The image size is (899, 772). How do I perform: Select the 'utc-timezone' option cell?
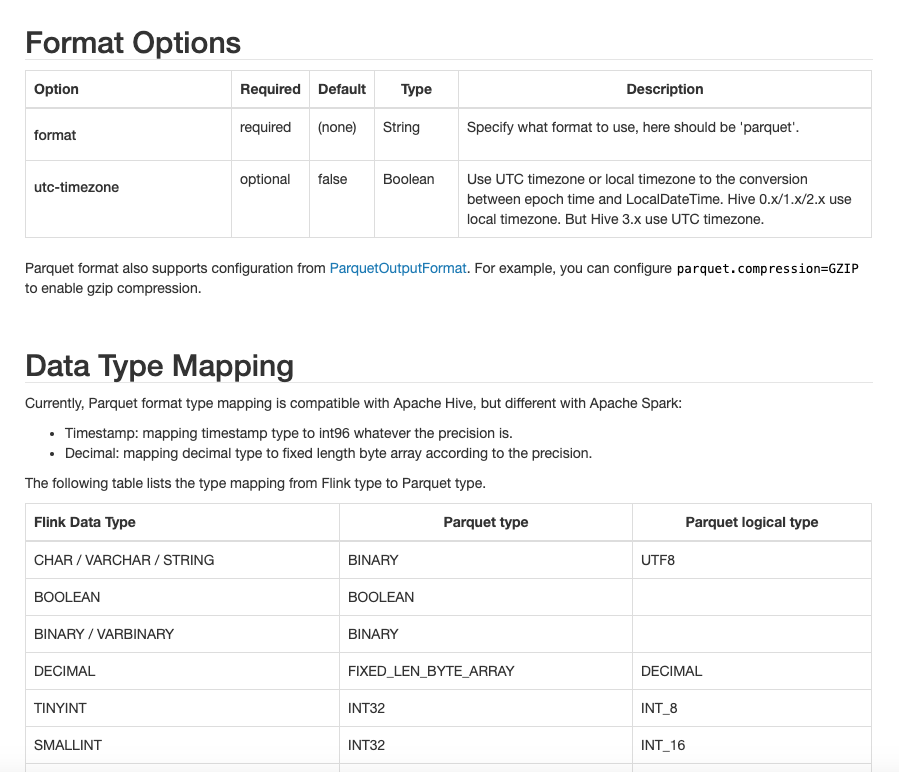(128, 199)
